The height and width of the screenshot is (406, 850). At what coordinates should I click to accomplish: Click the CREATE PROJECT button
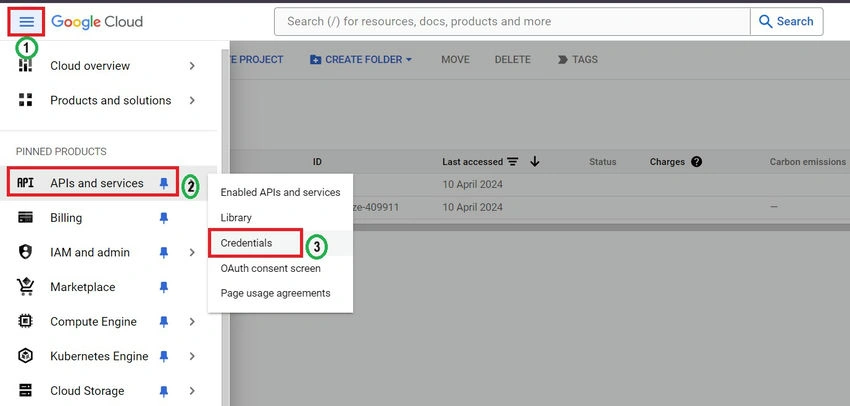[x=256, y=60]
